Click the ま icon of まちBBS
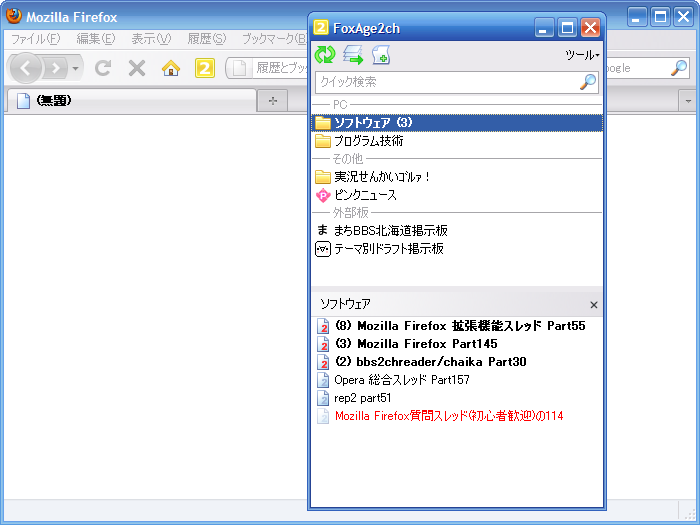 point(322,230)
